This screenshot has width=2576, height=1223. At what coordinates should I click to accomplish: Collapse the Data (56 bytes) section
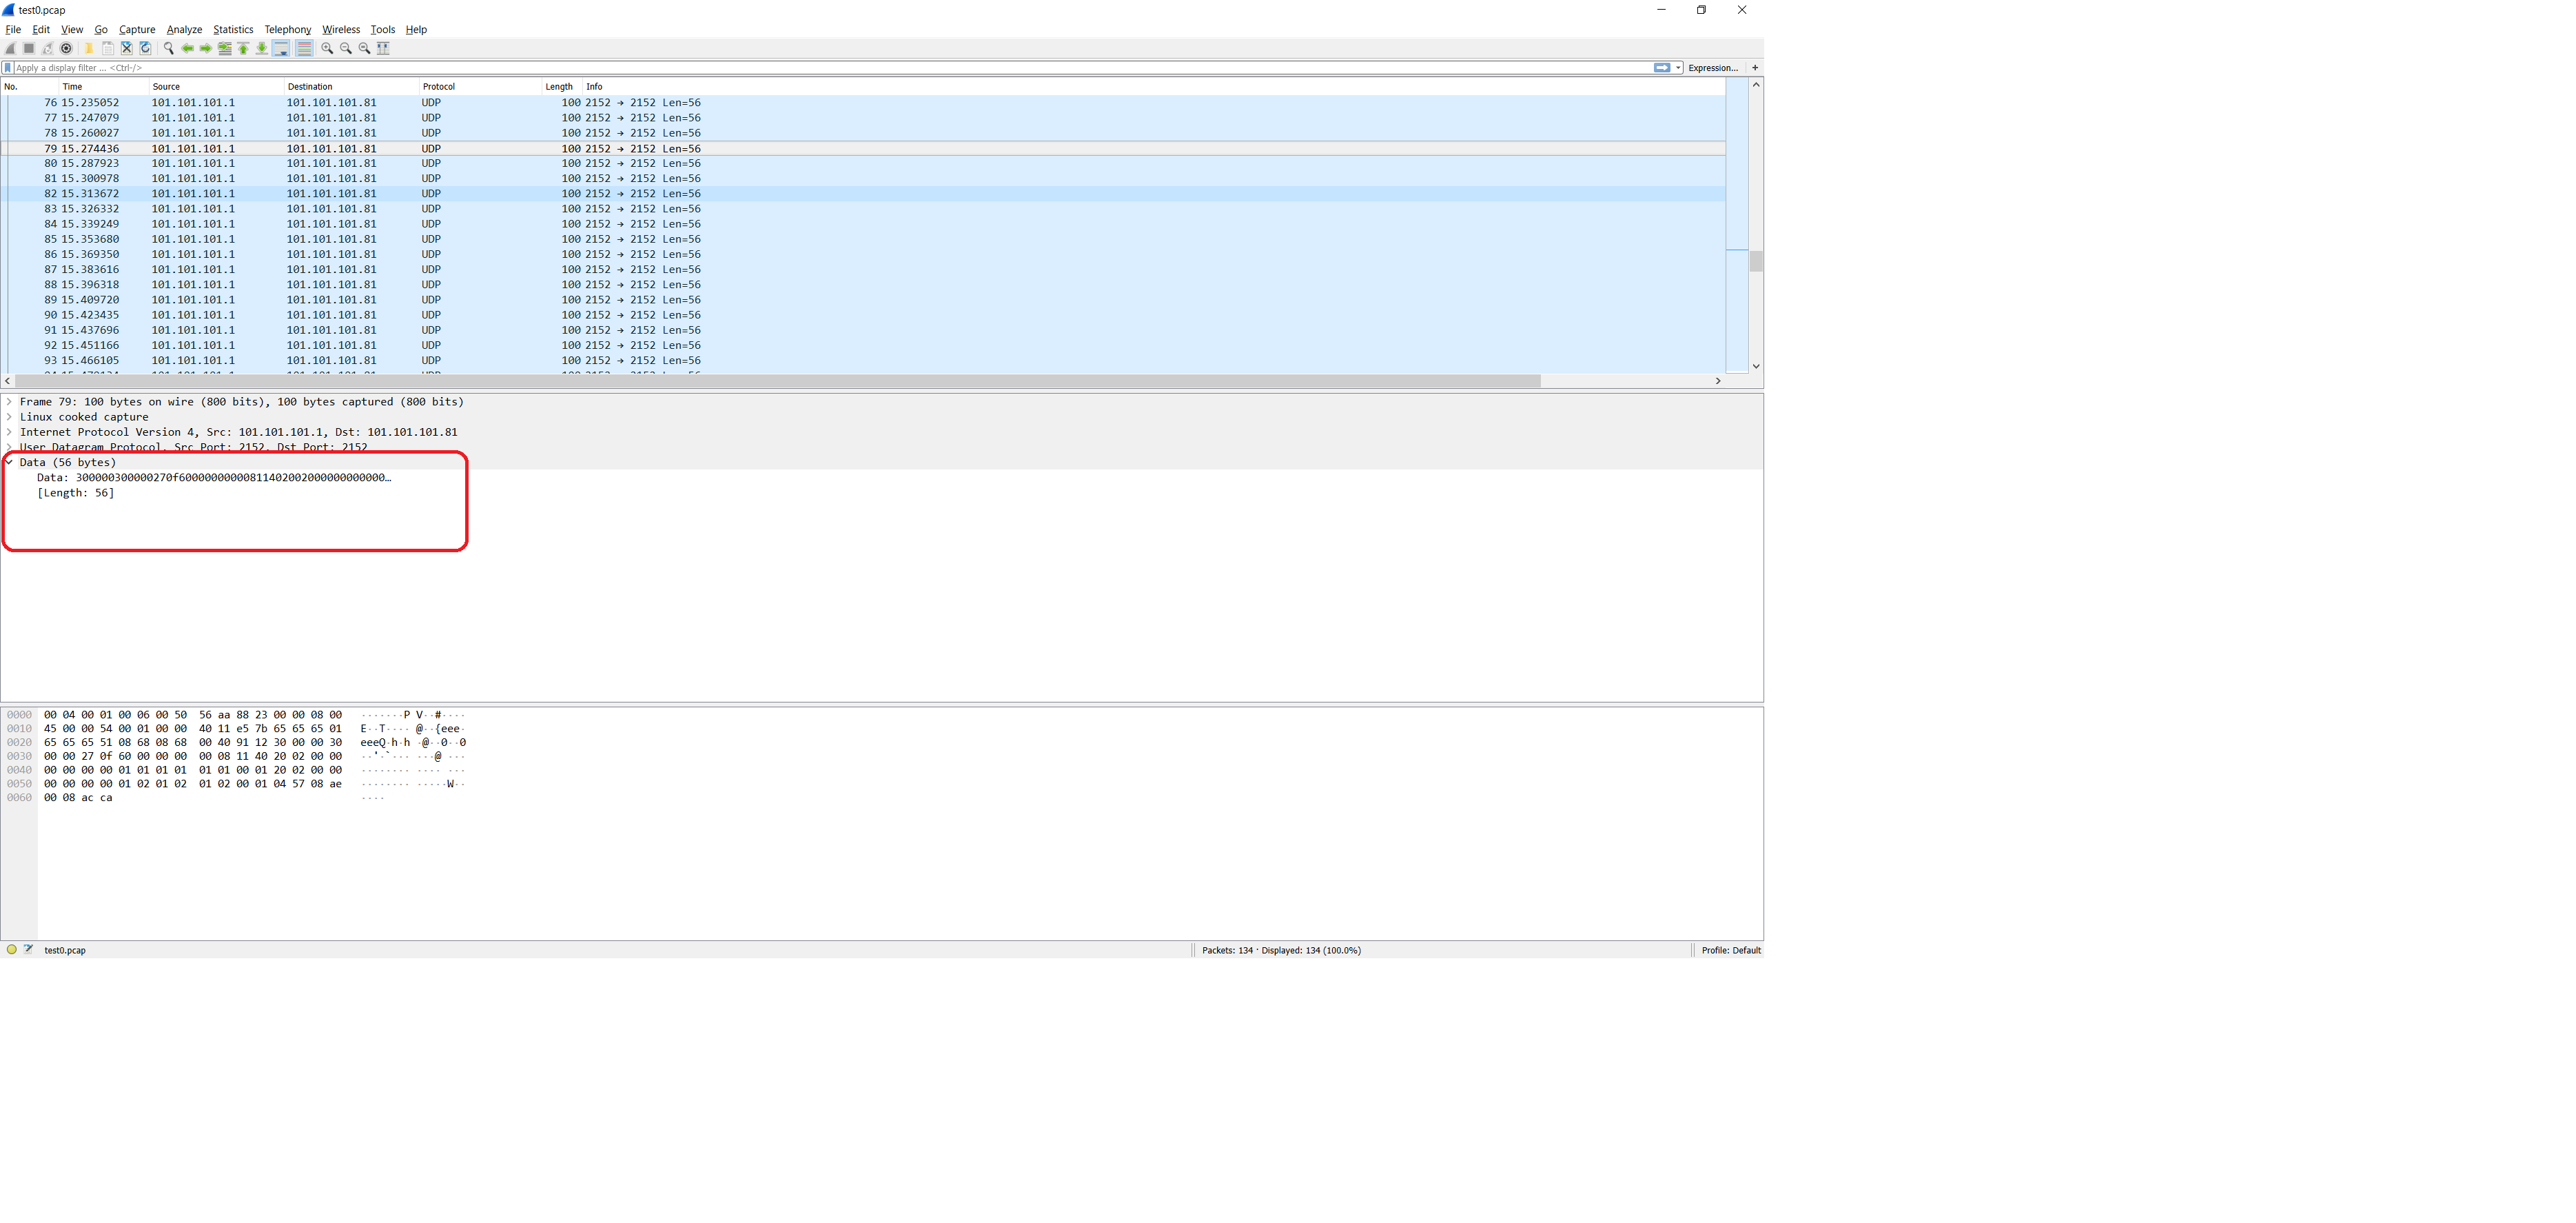(x=9, y=462)
